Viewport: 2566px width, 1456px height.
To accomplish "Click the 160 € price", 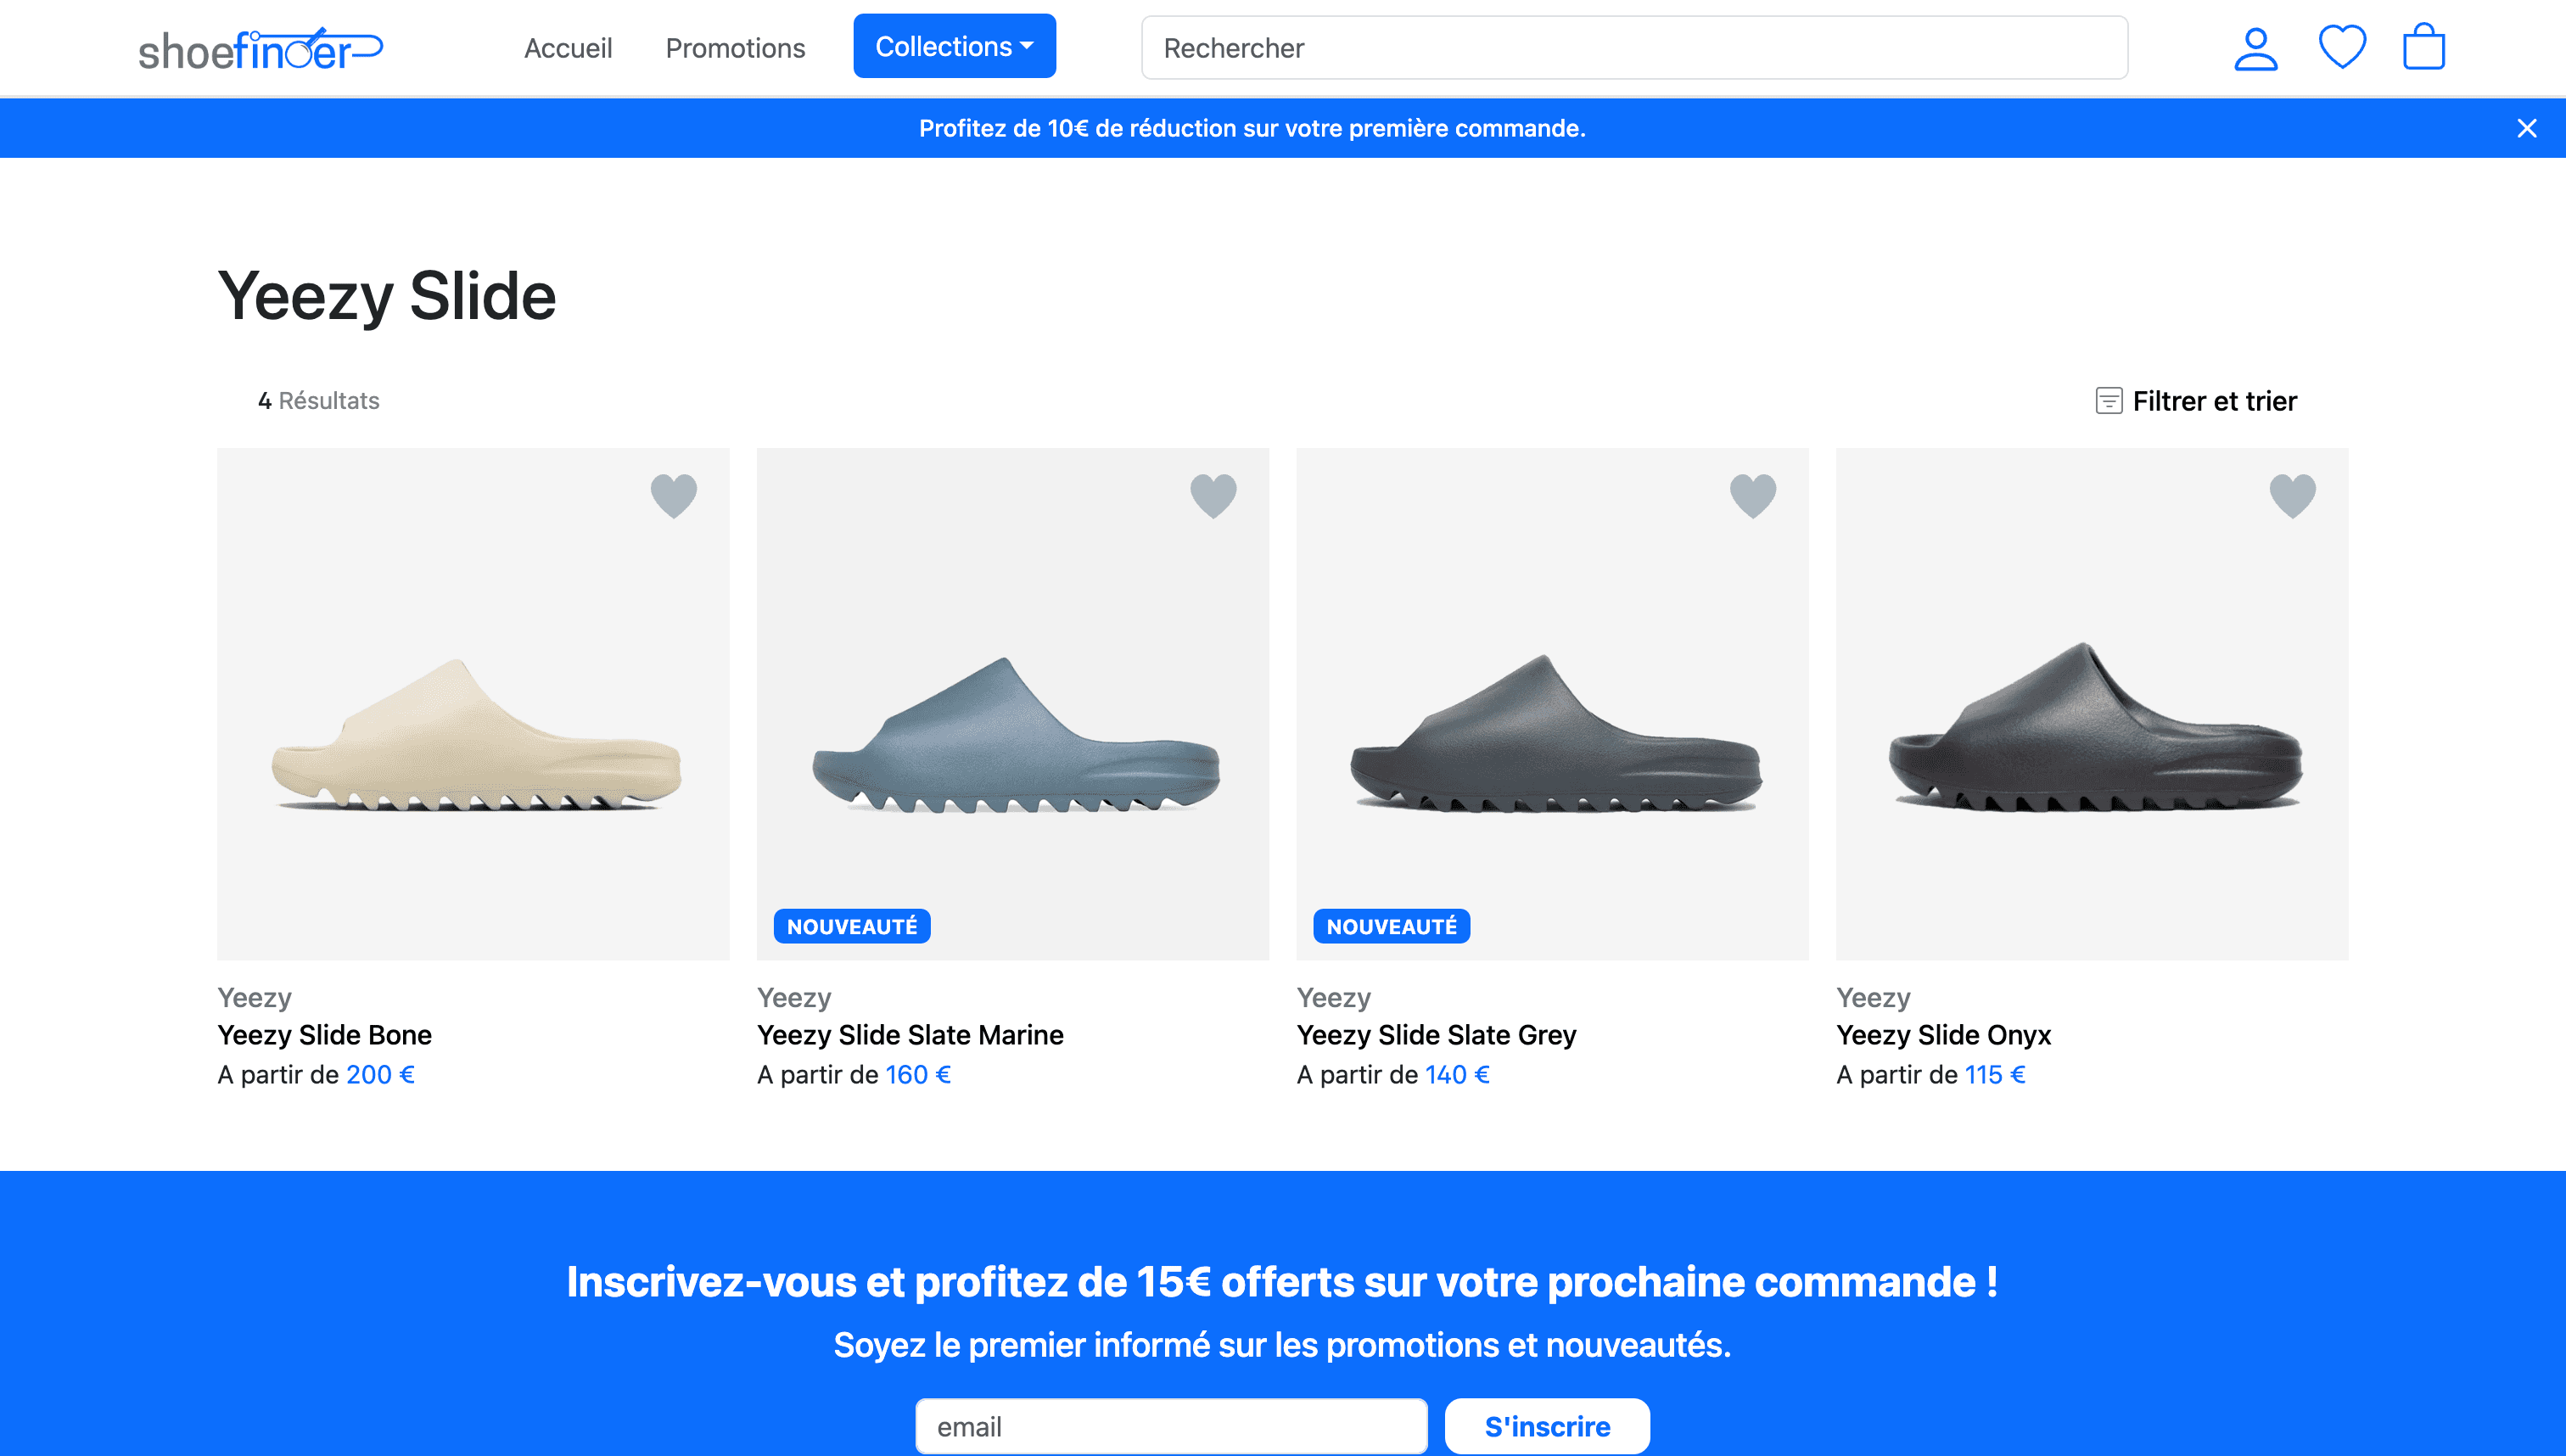I will [918, 1075].
